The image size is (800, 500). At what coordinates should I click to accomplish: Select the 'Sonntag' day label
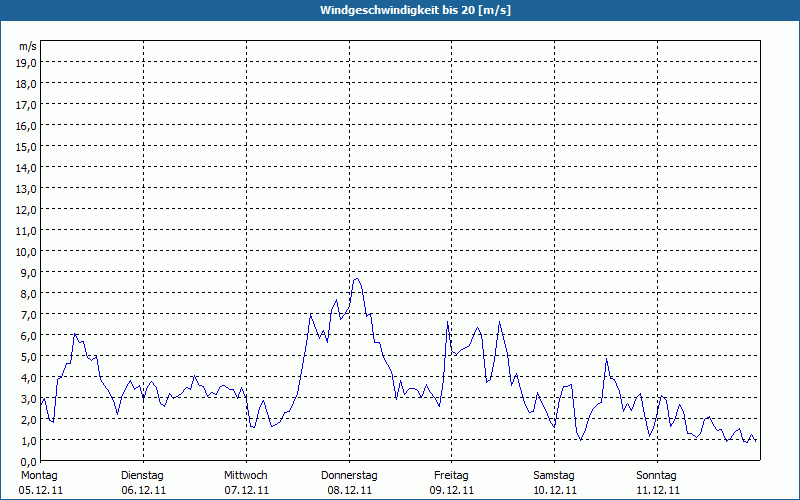tap(657, 476)
